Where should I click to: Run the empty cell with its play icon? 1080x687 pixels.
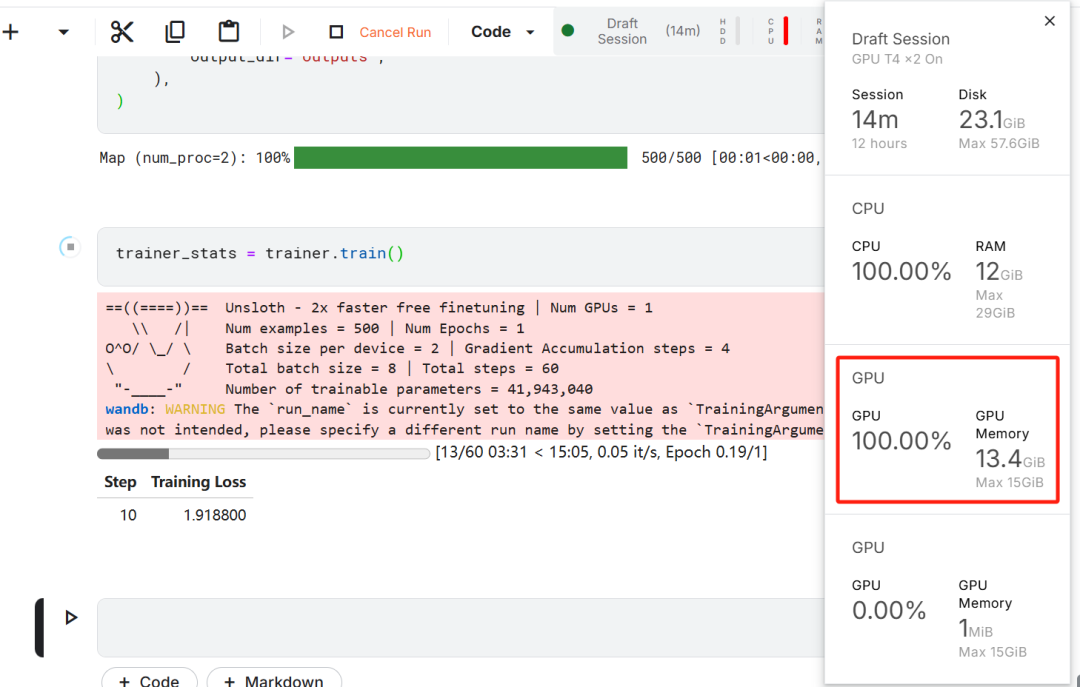click(71, 618)
